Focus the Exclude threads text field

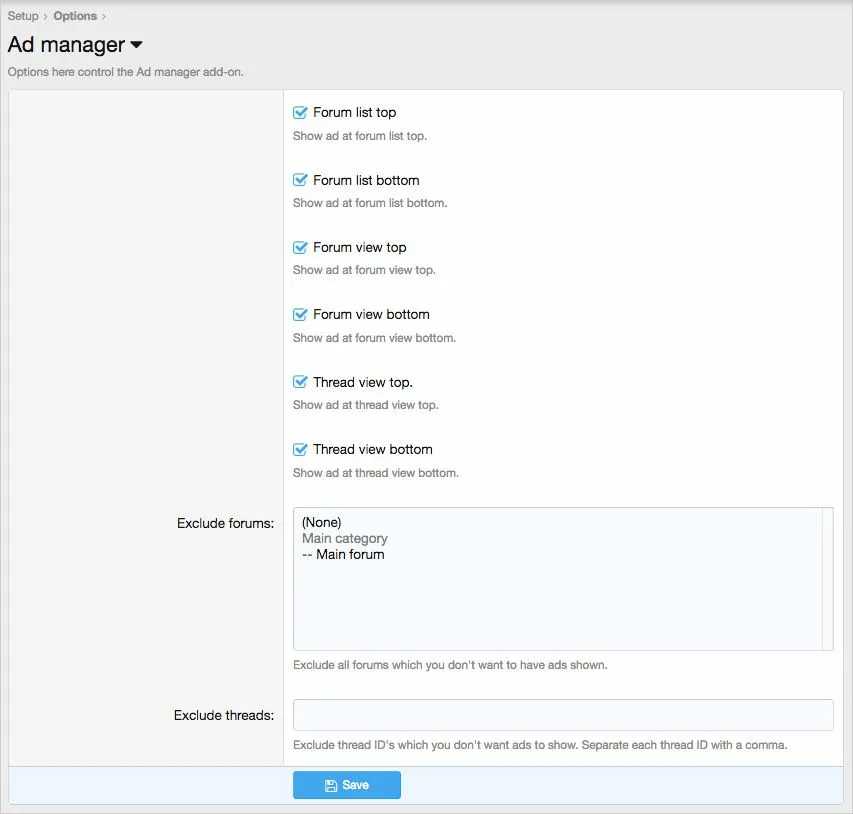pos(563,715)
